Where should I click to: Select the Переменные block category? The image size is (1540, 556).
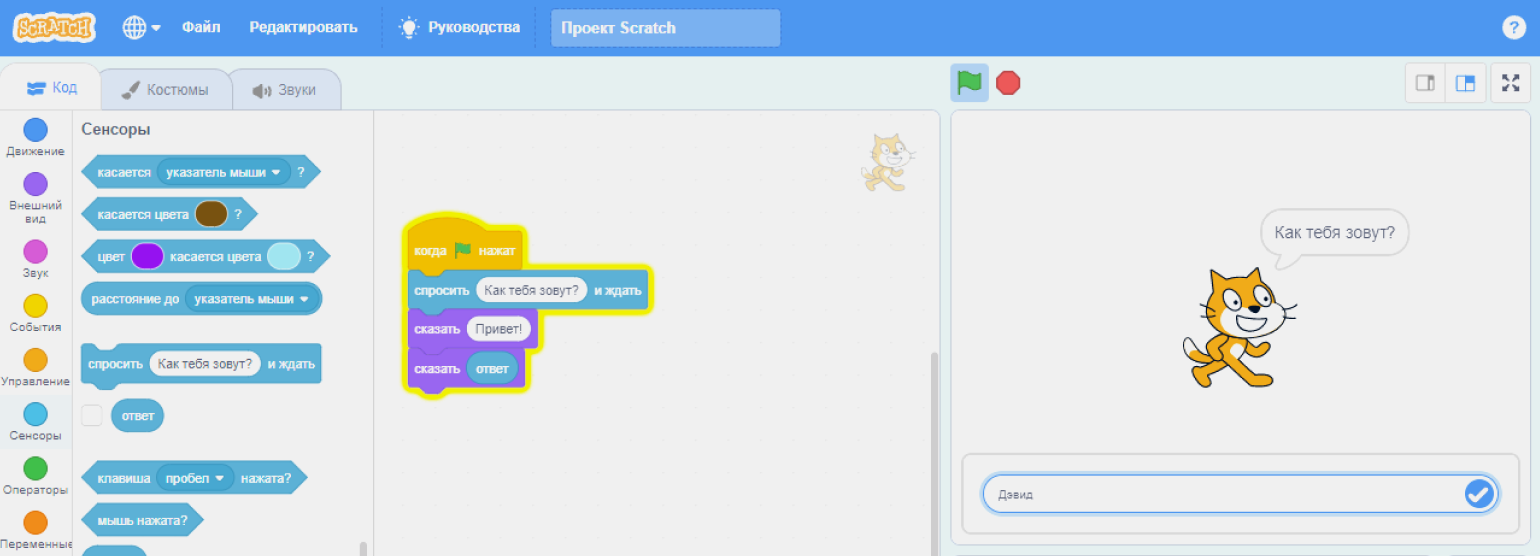[x=35, y=531]
